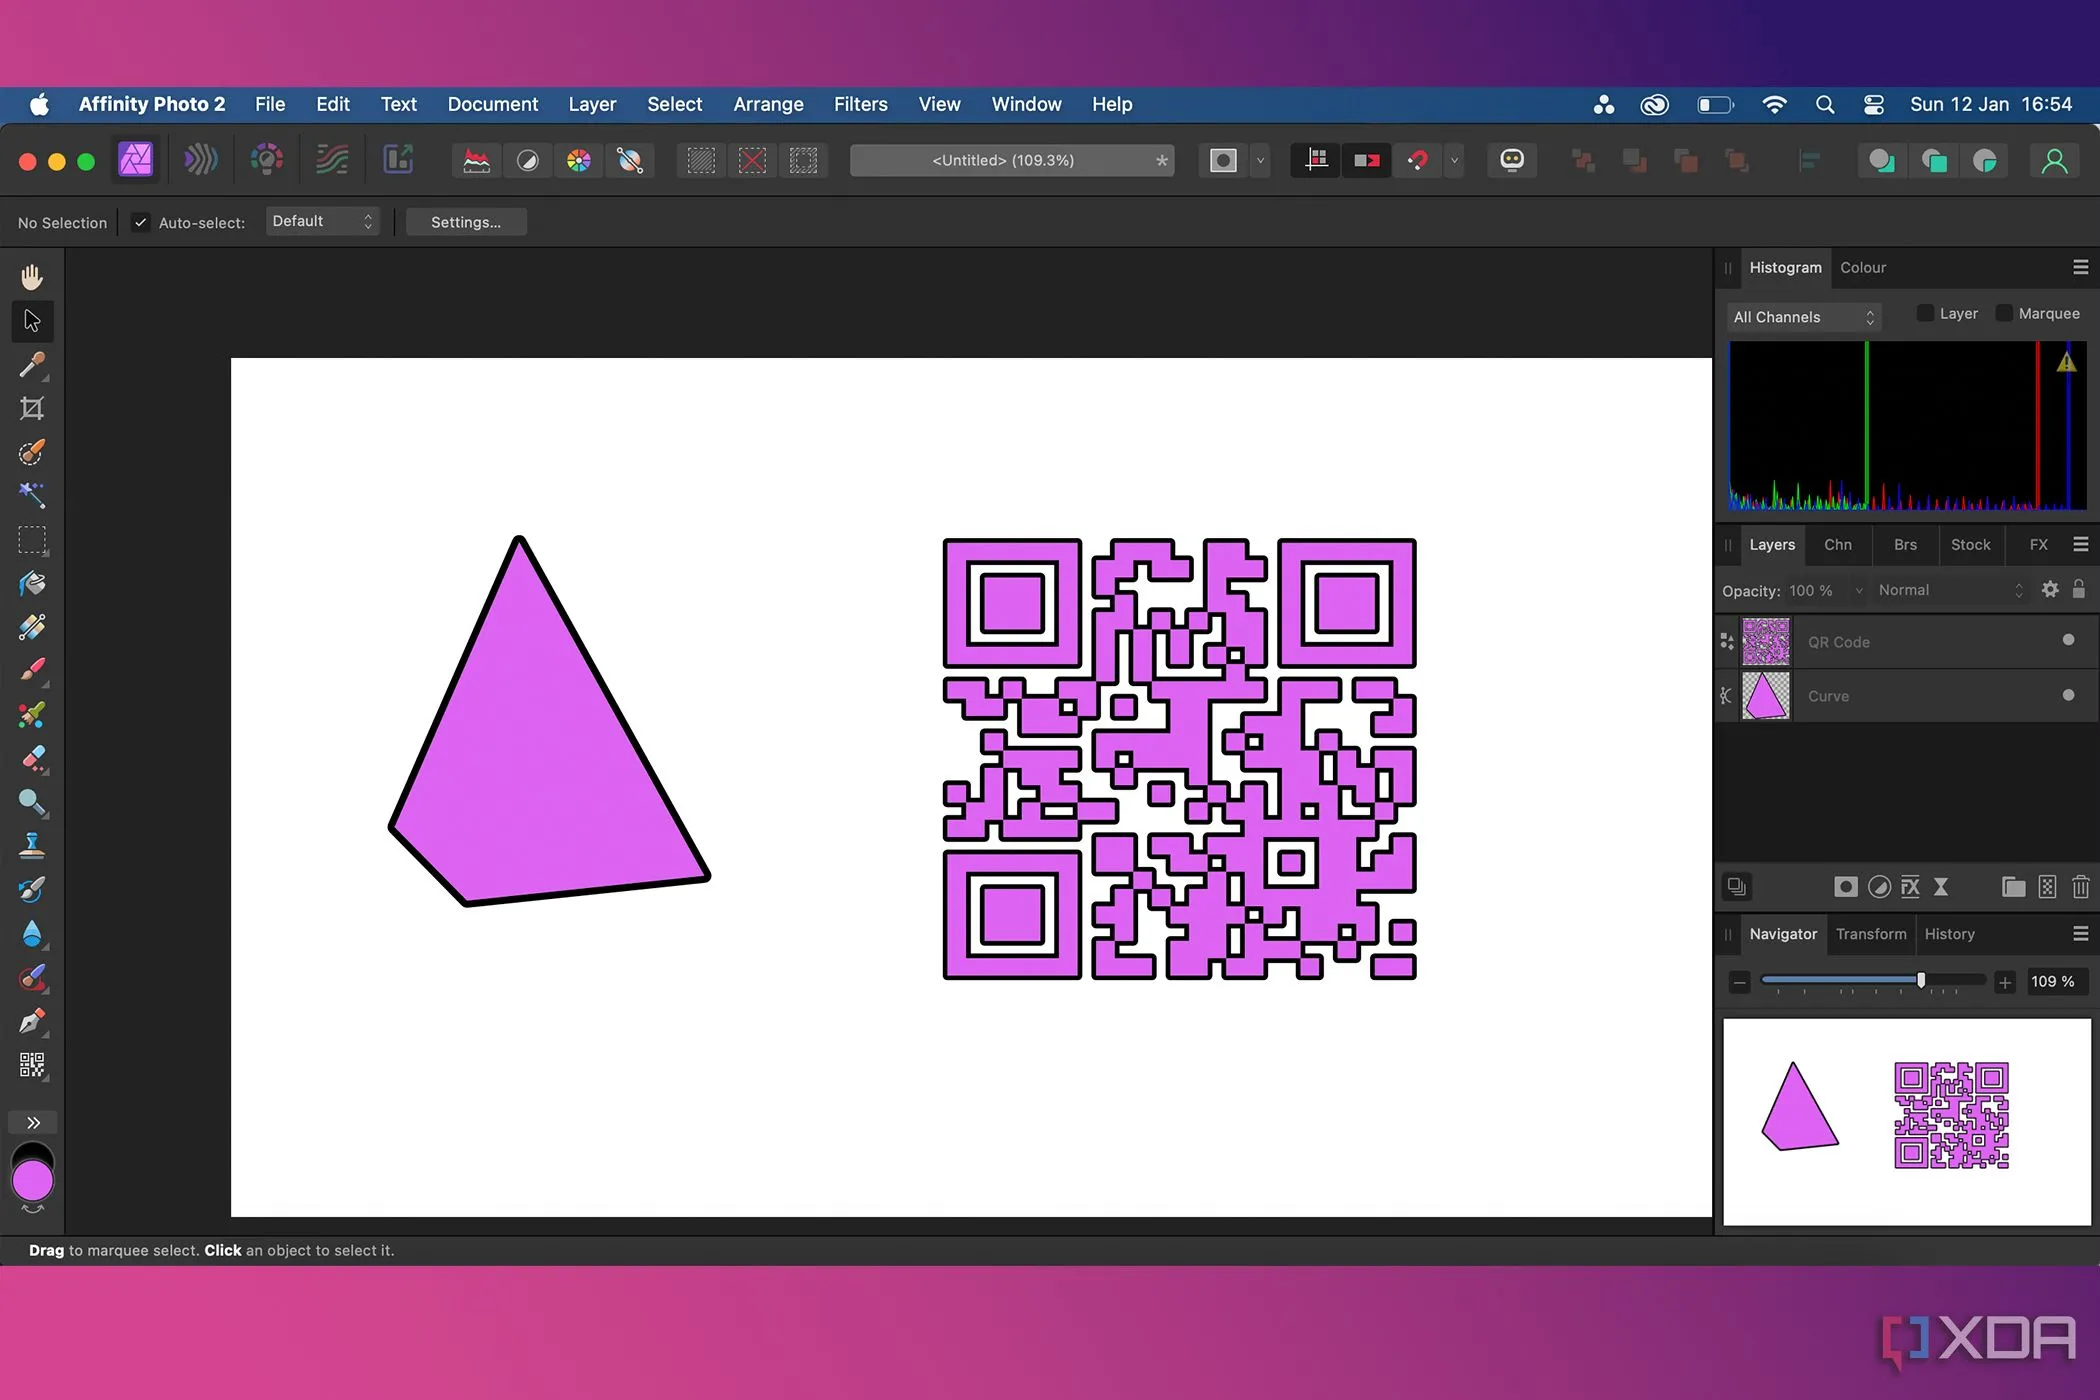Select the Move tool arrow
Screen dimensions: 2100x1400
[x=32, y=321]
